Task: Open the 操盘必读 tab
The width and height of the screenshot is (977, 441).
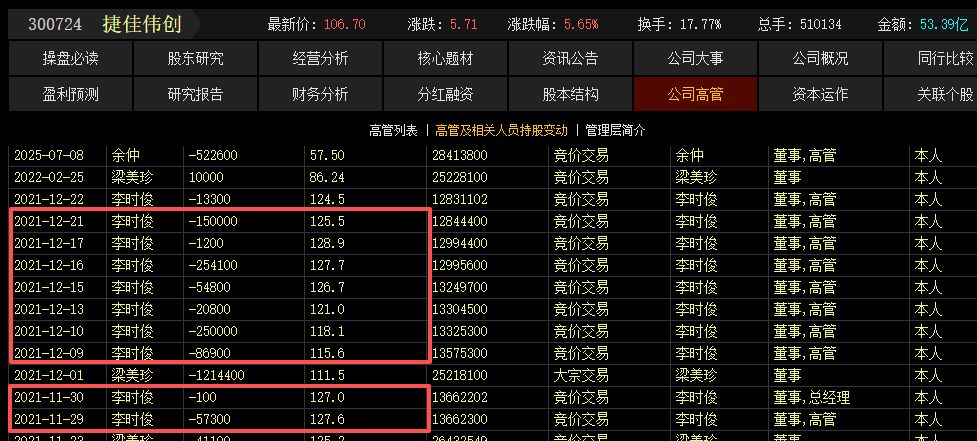Action: (x=70, y=59)
